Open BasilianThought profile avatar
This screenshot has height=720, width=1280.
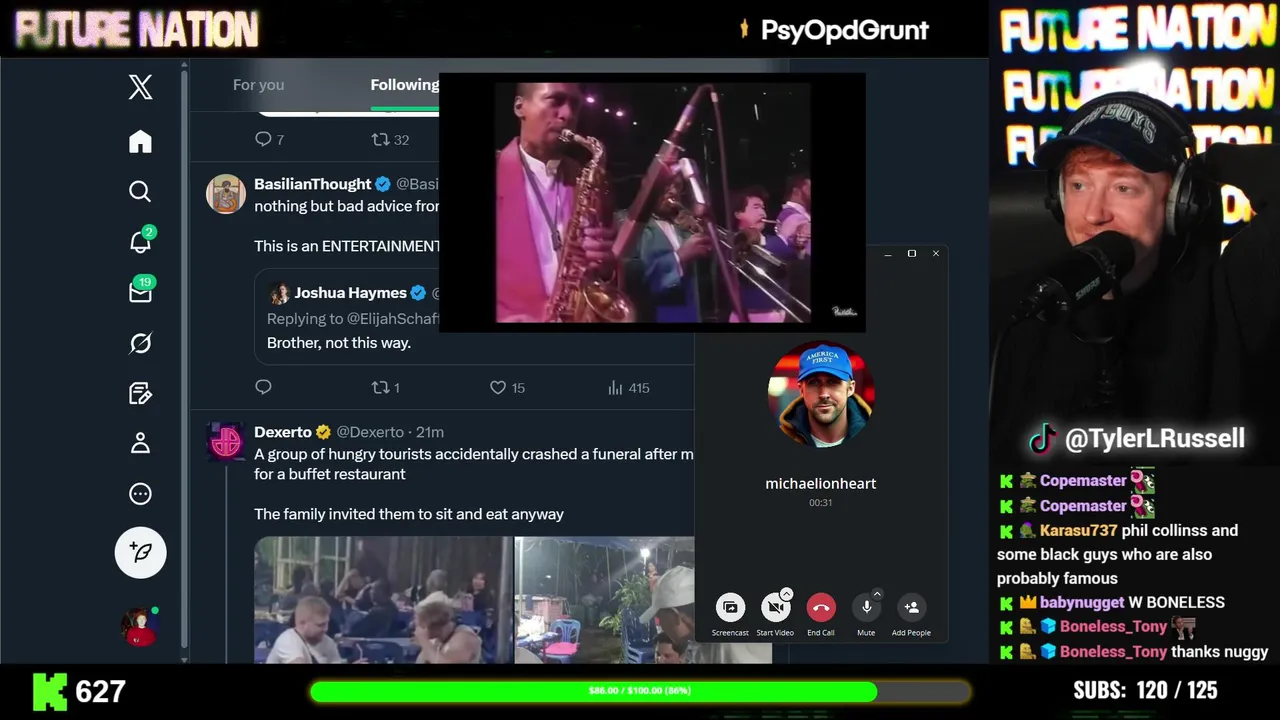pyautogui.click(x=226, y=194)
